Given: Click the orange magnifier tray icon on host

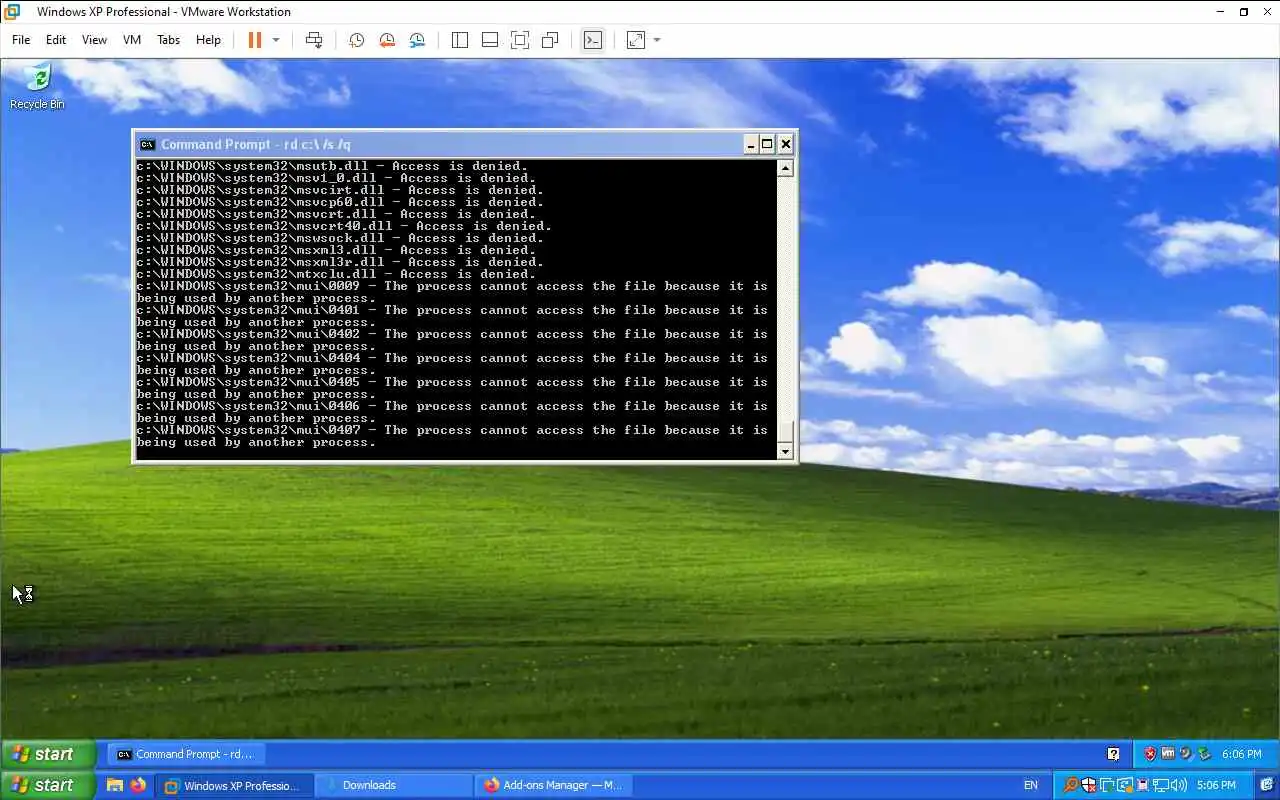Looking at the screenshot, I should (1071, 785).
